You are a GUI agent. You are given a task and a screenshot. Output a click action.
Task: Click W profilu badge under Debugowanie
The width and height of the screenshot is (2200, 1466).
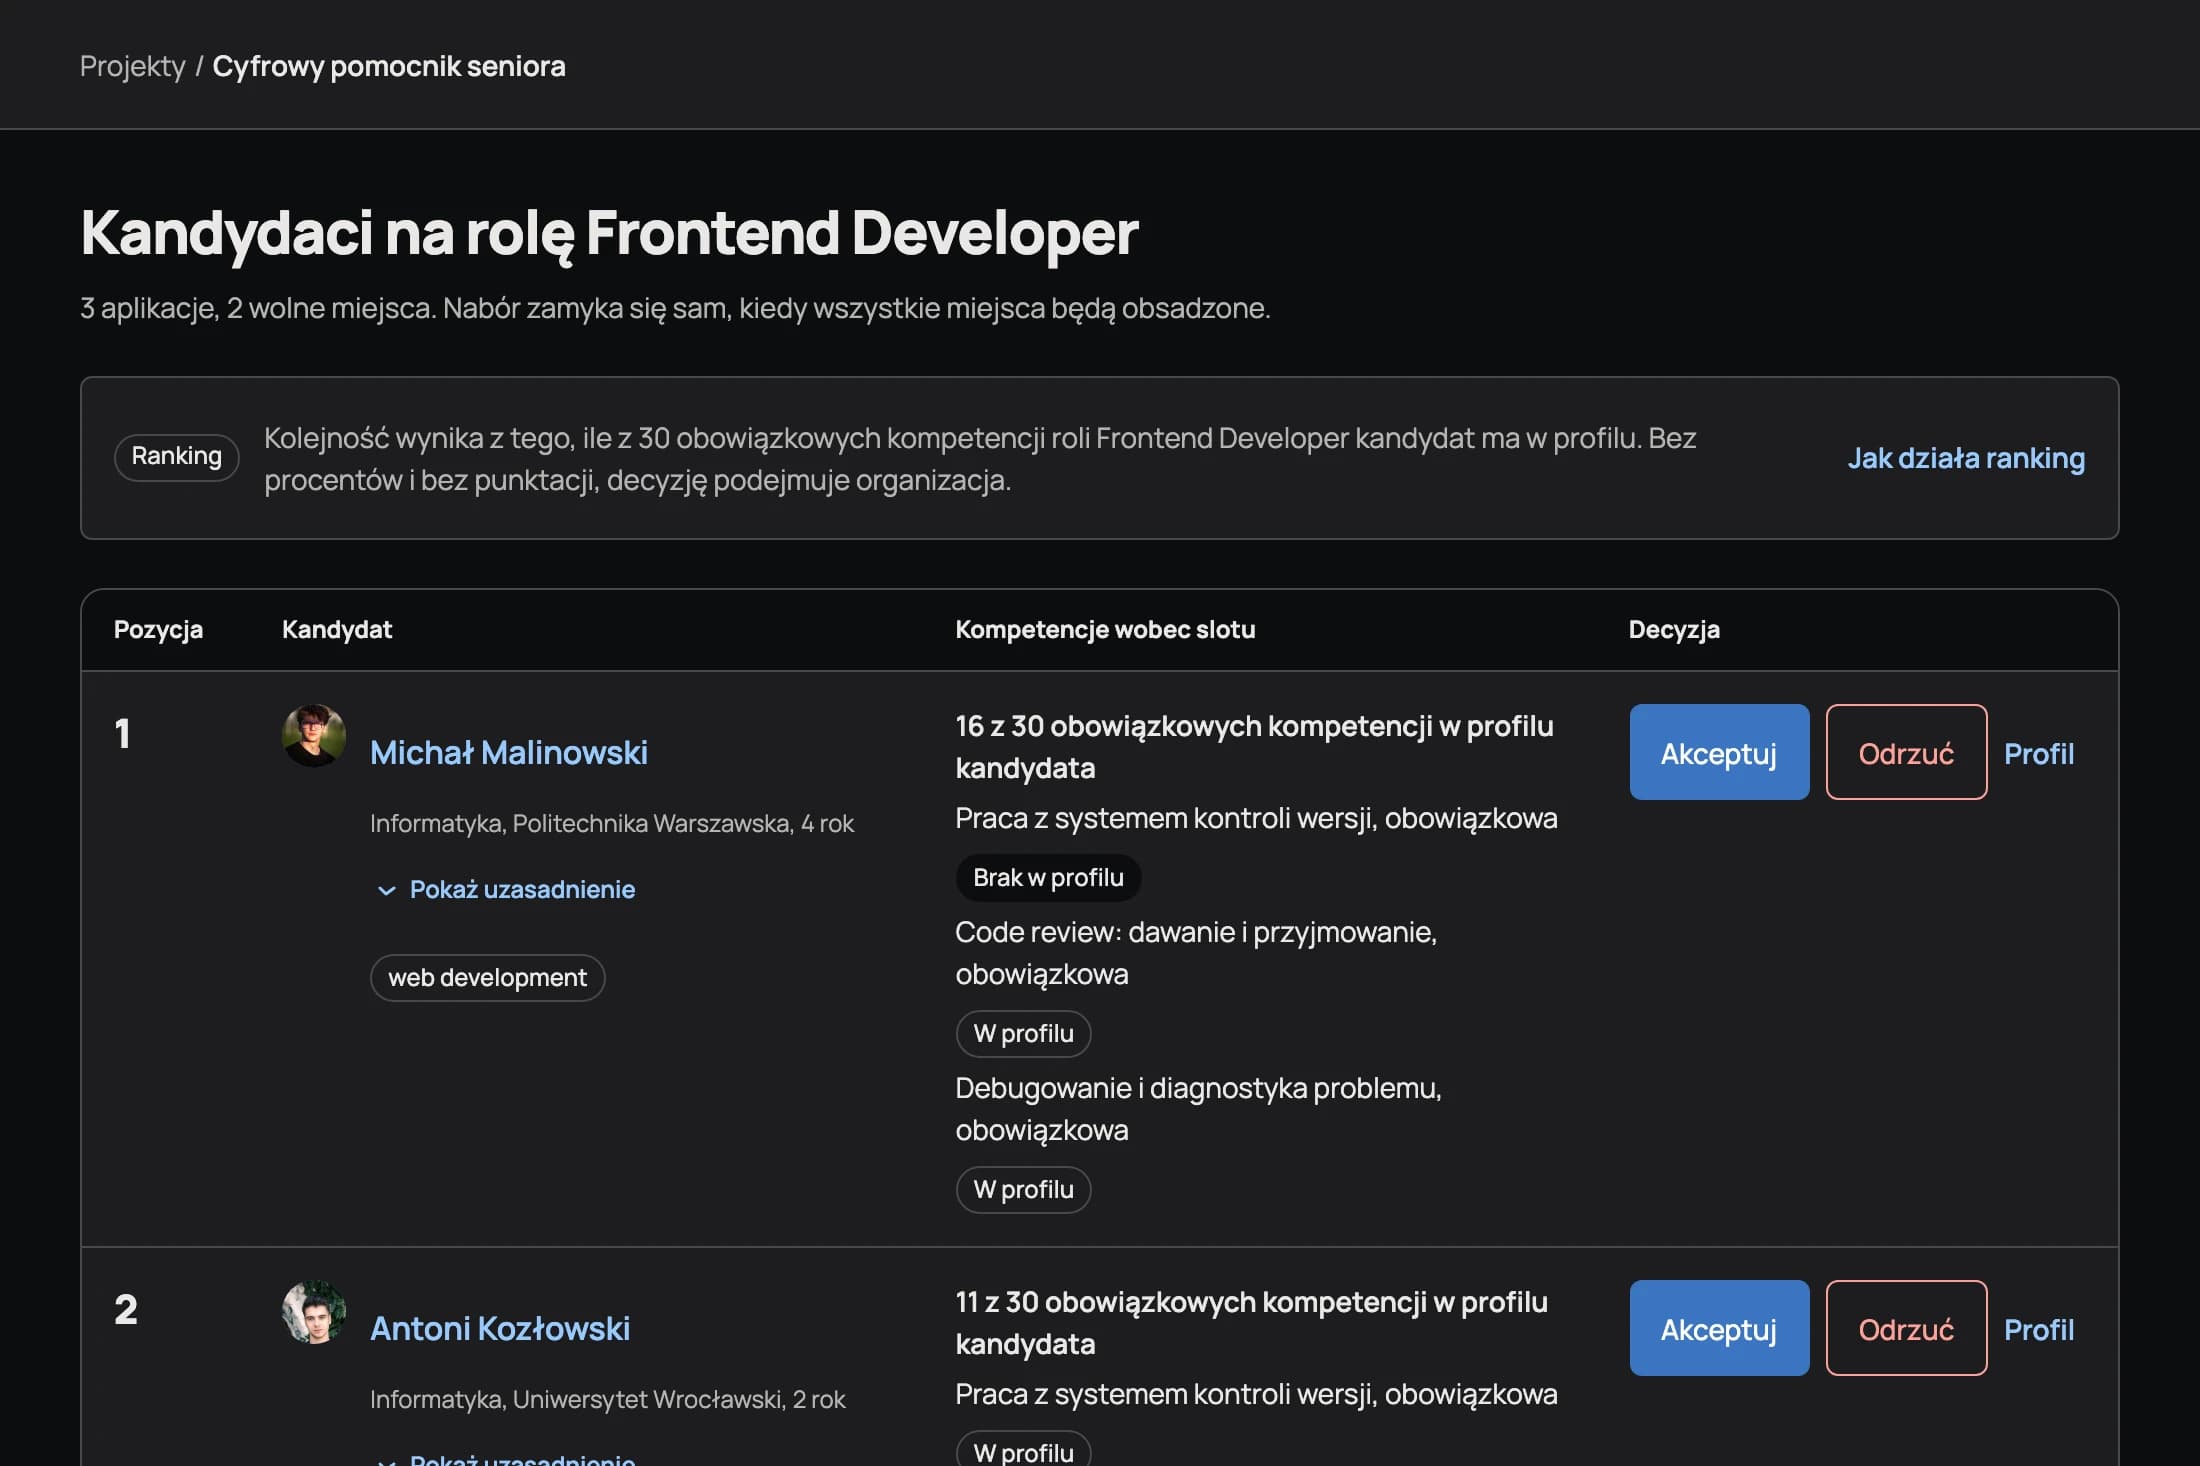coord(1023,1189)
